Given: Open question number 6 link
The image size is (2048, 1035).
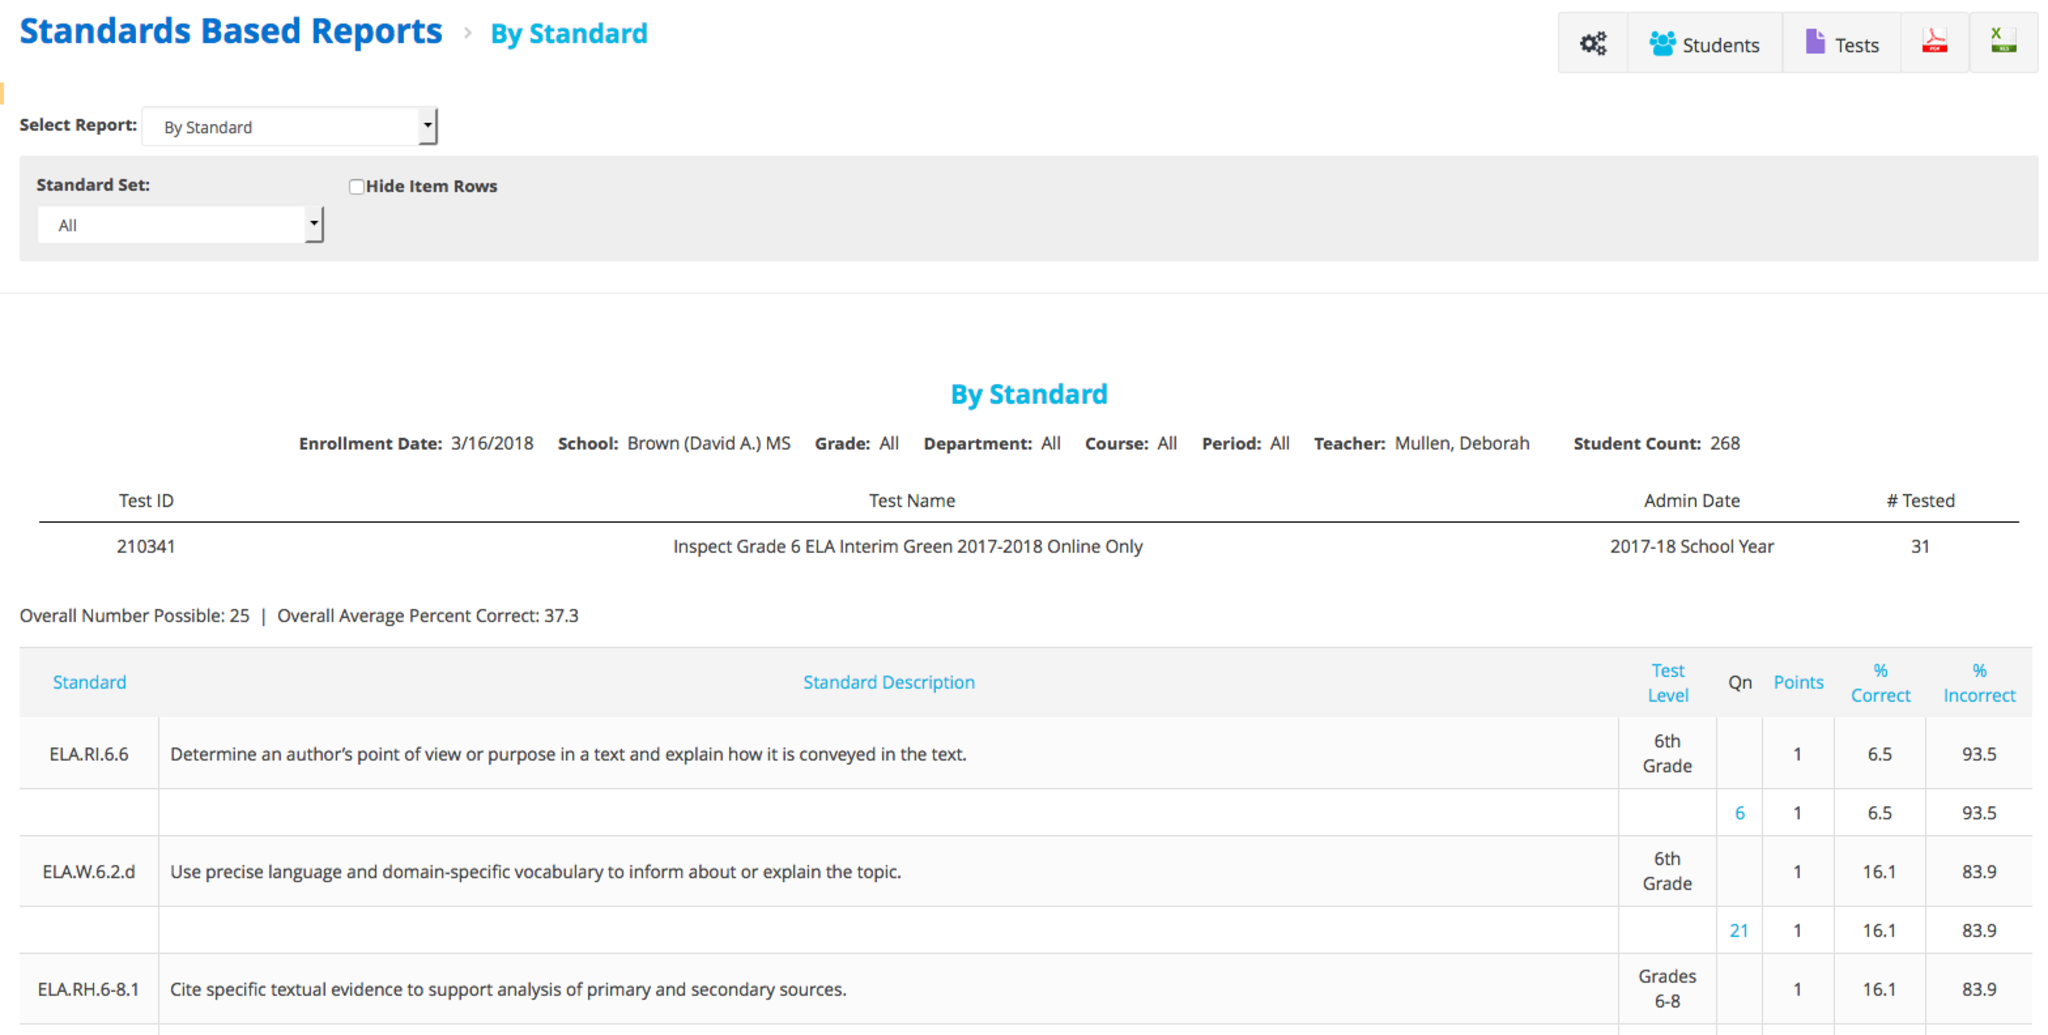Looking at the screenshot, I should (1739, 813).
